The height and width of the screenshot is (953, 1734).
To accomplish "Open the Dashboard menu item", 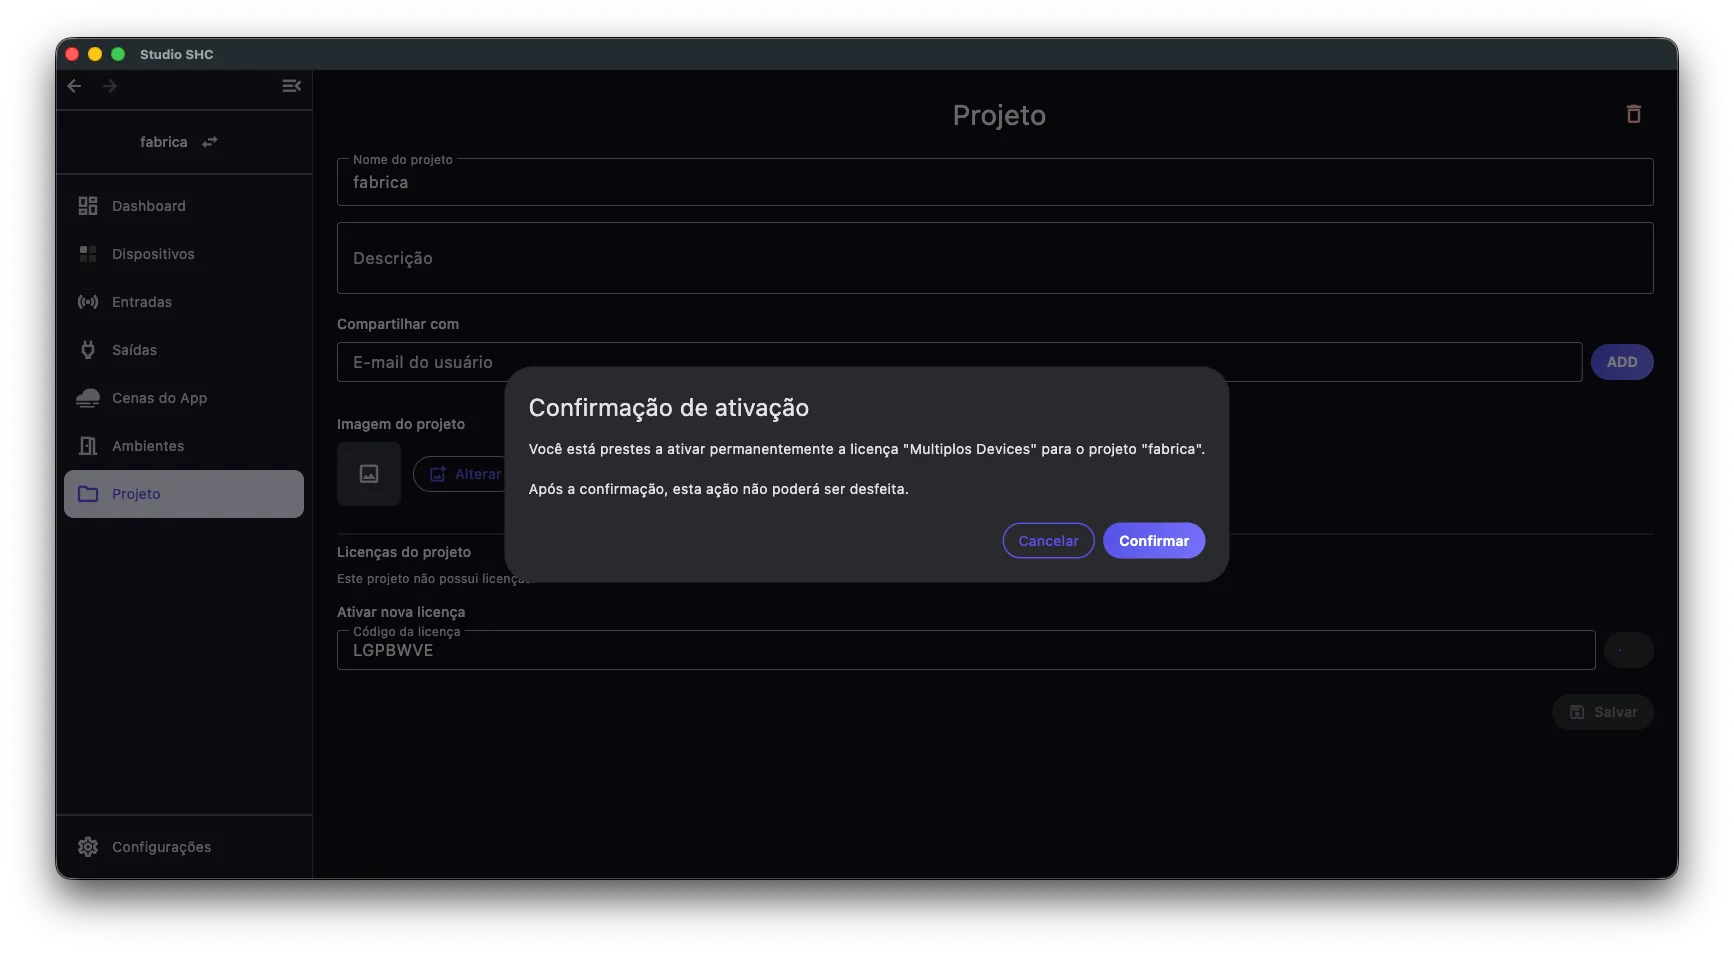I will coord(184,206).
